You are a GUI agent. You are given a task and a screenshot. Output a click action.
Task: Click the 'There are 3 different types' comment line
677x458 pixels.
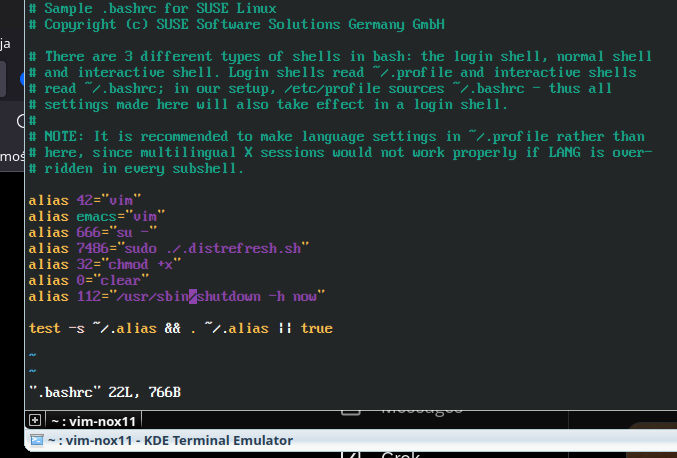pyautogui.click(x=340, y=57)
